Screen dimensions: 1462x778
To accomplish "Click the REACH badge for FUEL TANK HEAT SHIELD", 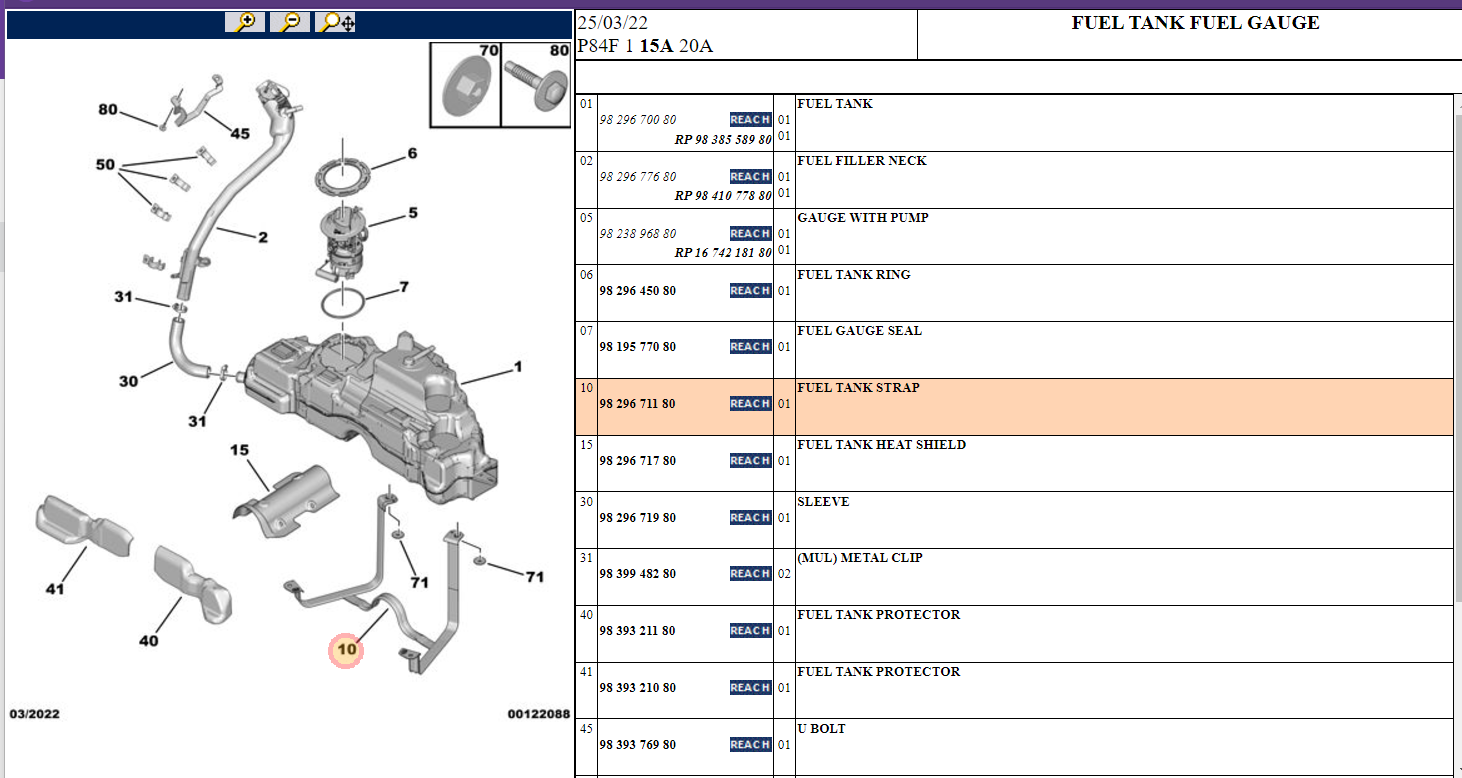I will click(x=750, y=461).
